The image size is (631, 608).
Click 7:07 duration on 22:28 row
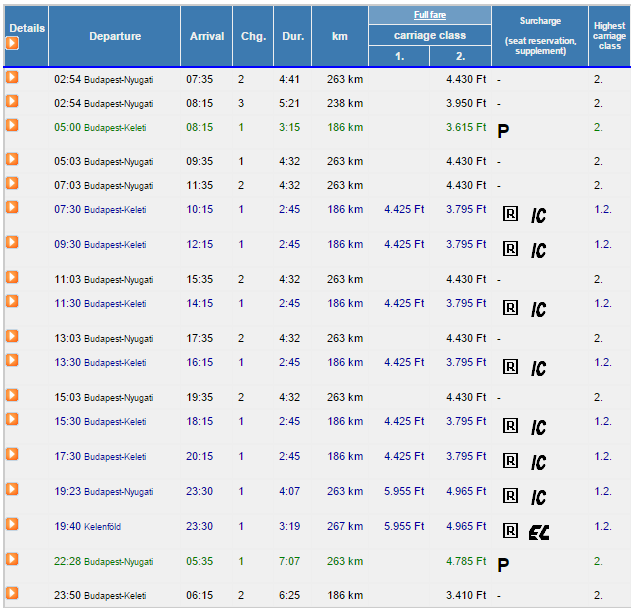[x=289, y=561]
